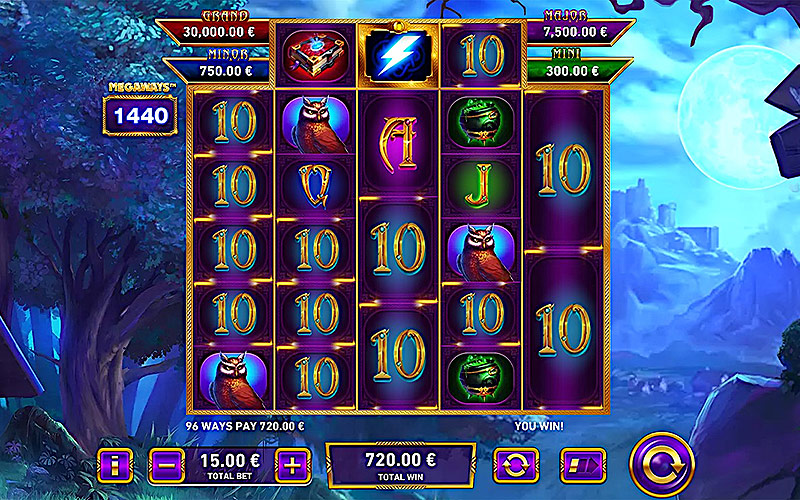The width and height of the screenshot is (800, 500).
Task: Select the Major 7,500.00 € jackpot banner
Action: [x=579, y=29]
